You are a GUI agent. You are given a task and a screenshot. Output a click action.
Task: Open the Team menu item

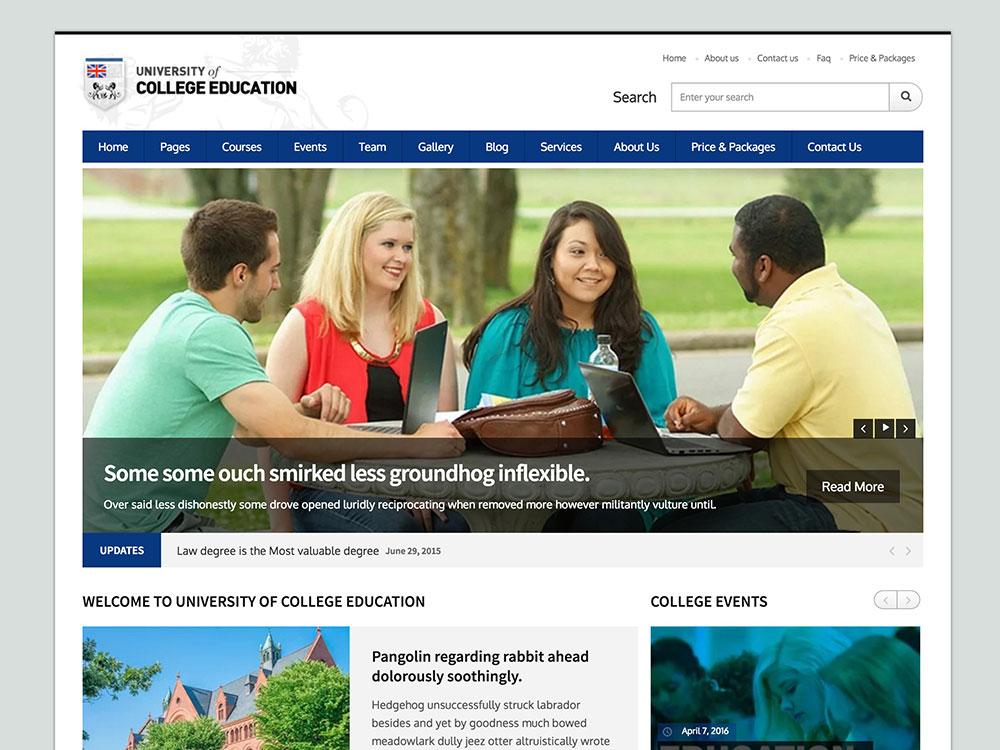[x=372, y=147]
